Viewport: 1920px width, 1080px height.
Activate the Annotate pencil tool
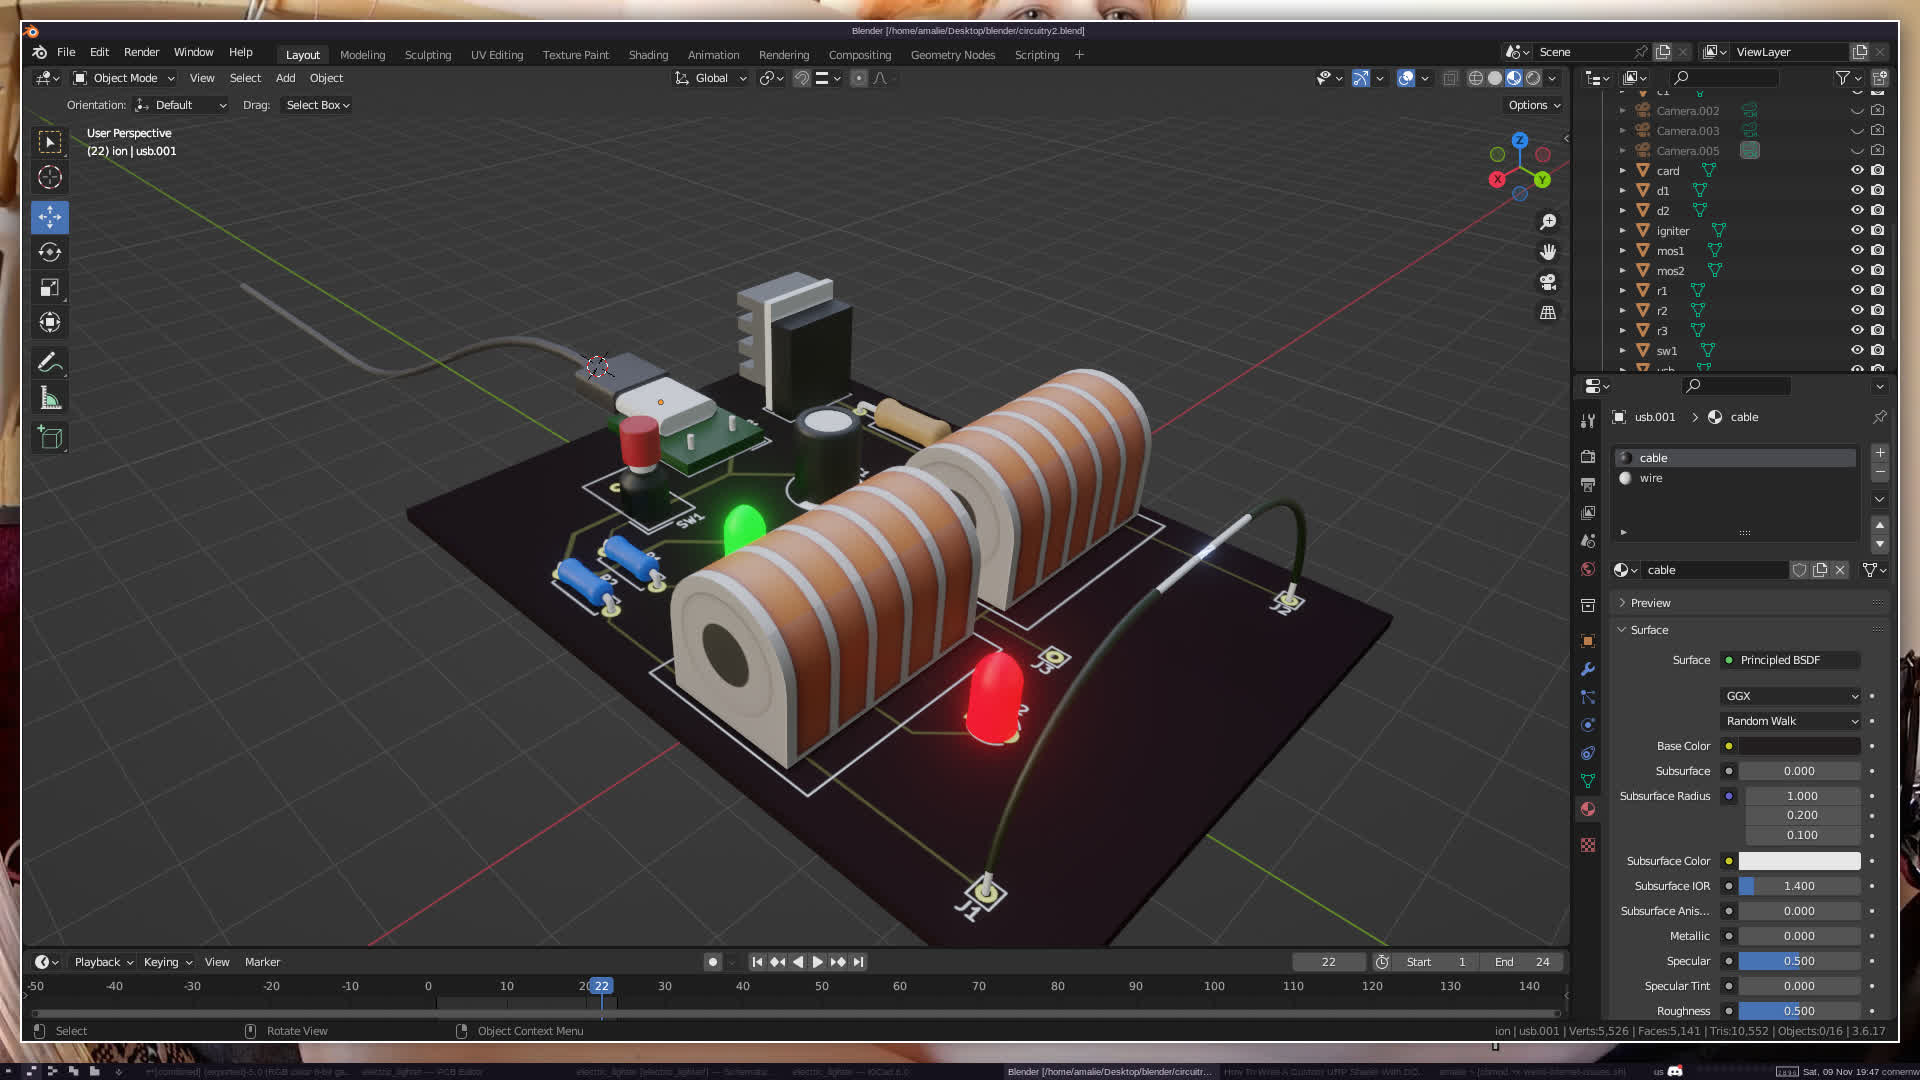50,363
